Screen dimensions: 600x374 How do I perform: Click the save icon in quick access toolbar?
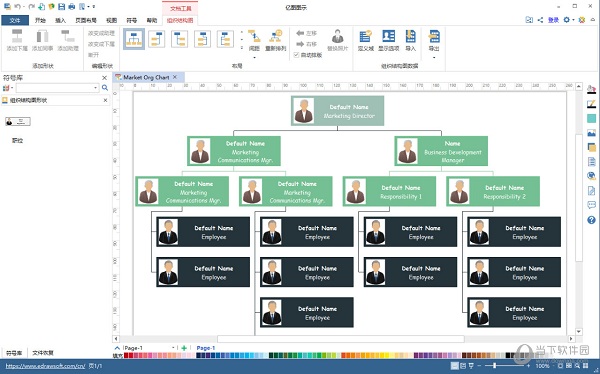click(61, 7)
